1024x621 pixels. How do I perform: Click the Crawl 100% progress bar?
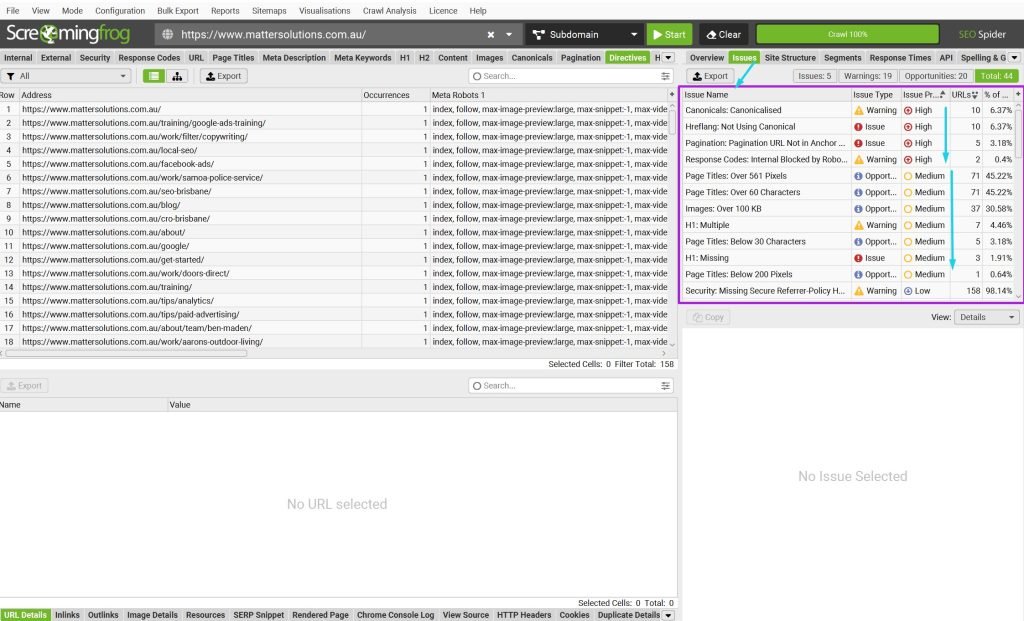coord(847,34)
